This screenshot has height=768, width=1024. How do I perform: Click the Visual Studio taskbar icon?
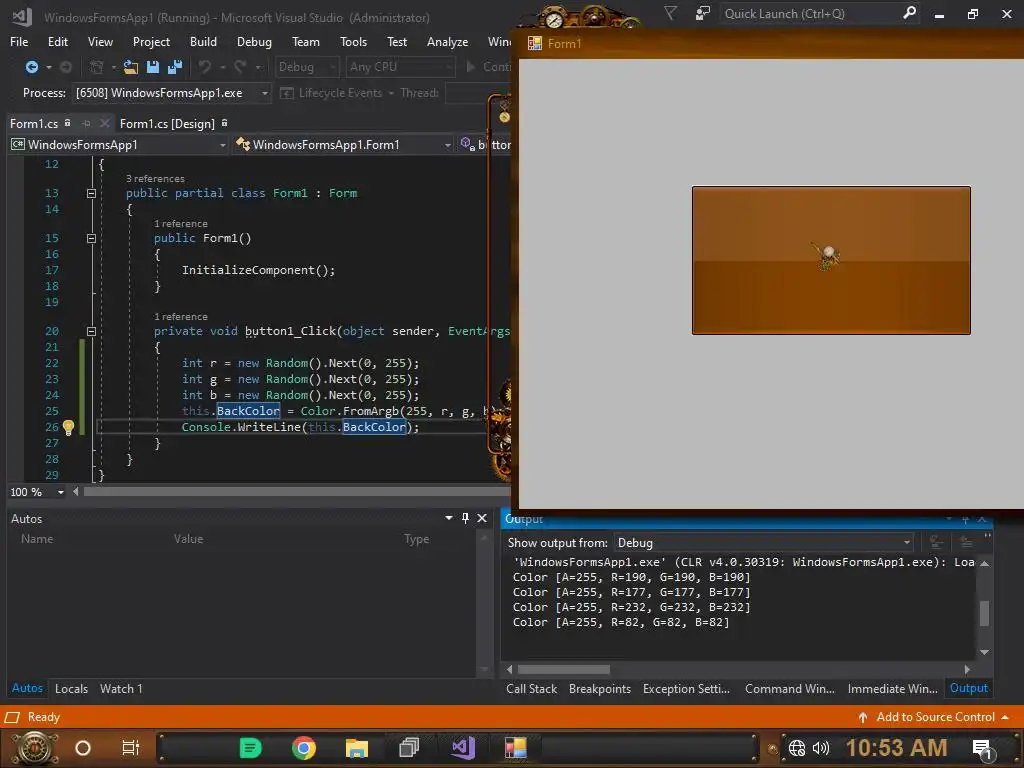pos(463,748)
